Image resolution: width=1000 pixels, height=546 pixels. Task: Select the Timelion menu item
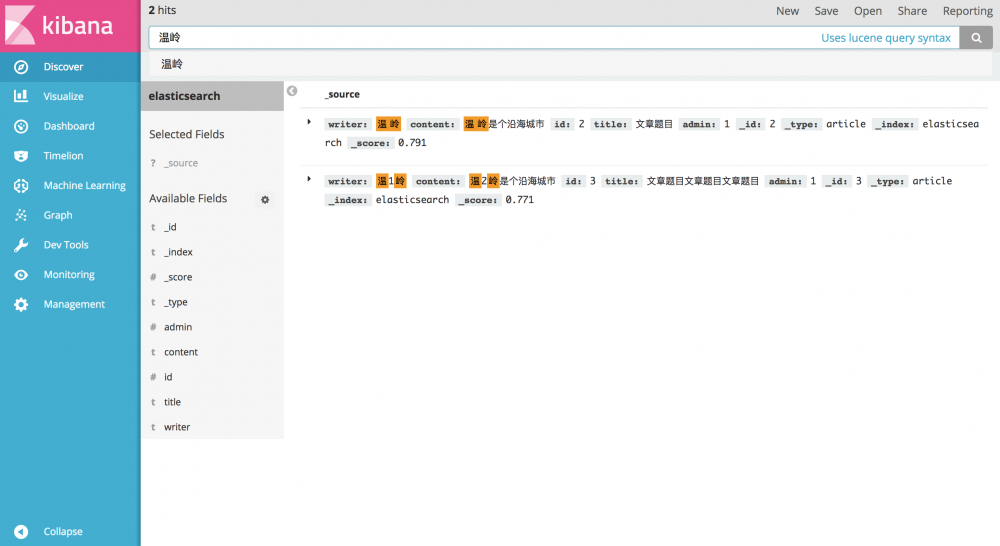[63, 156]
